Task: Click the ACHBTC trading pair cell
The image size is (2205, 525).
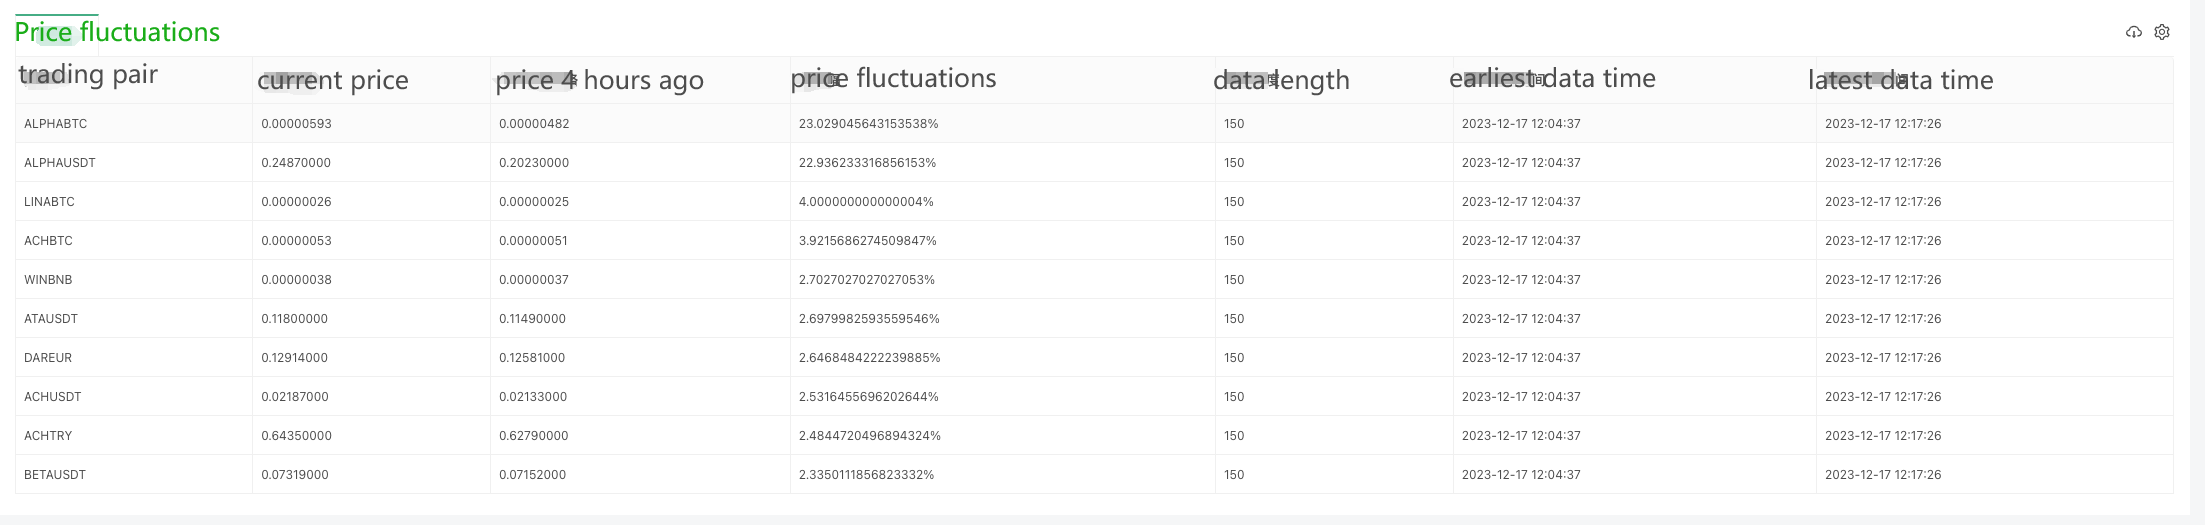Action: 48,241
